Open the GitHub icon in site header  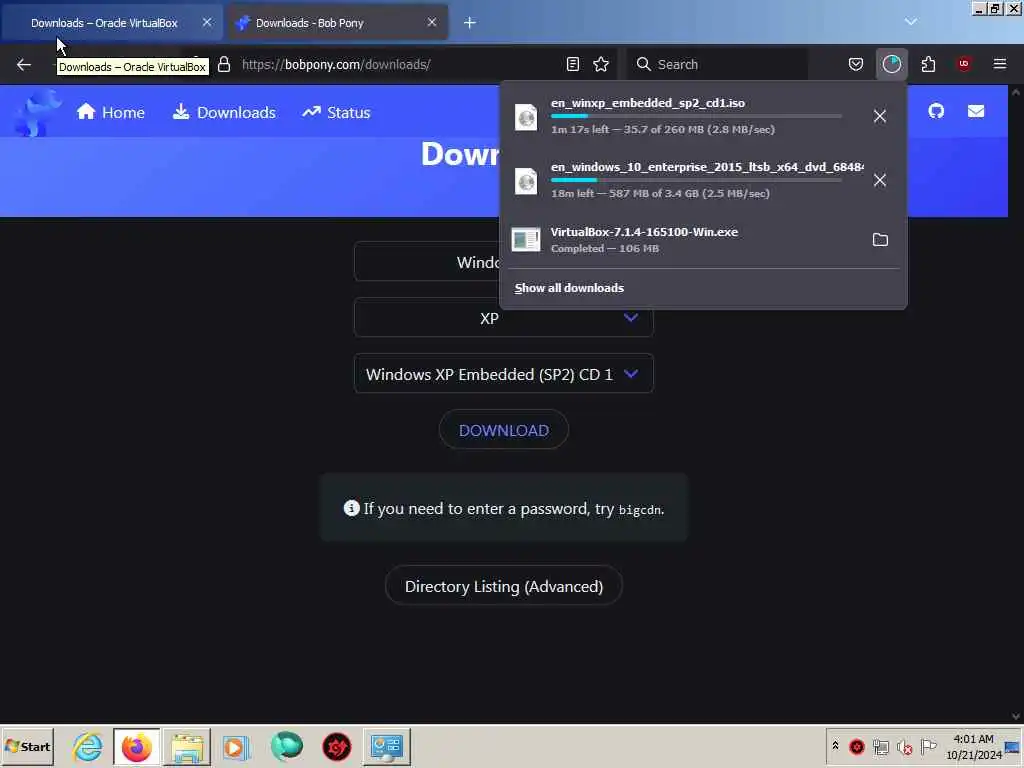936,111
